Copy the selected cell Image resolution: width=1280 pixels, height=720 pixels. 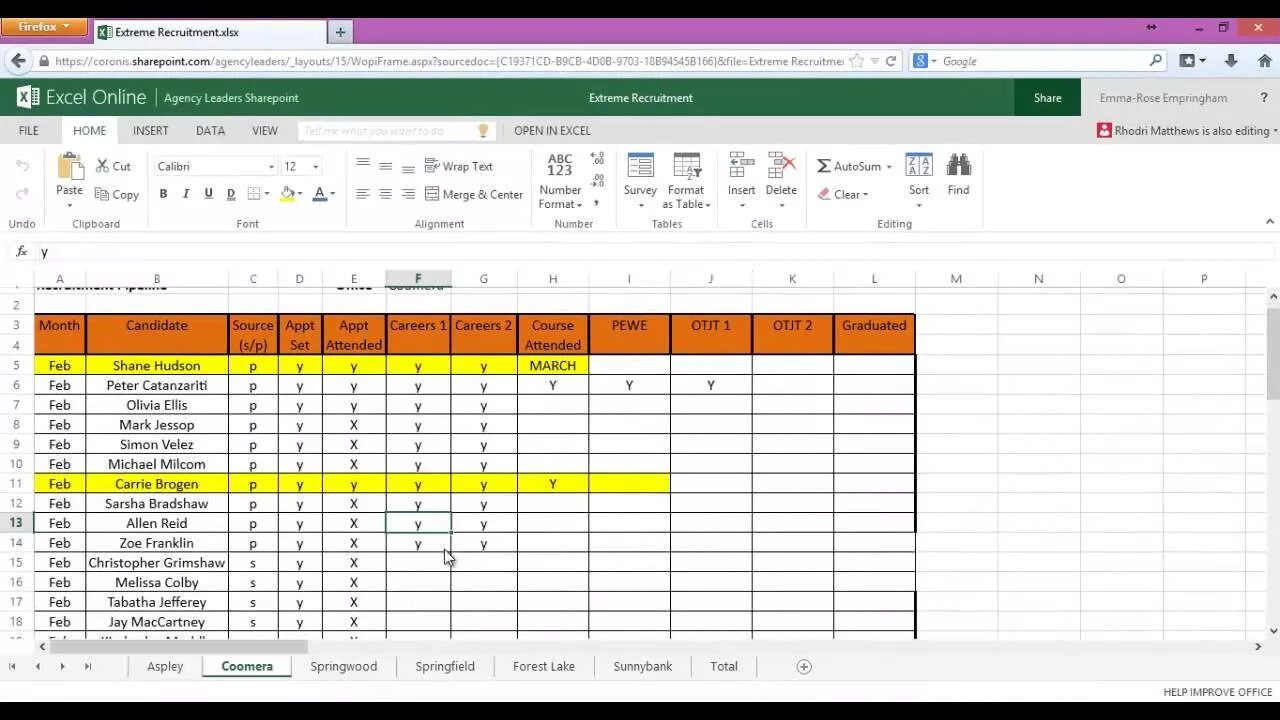(x=117, y=195)
